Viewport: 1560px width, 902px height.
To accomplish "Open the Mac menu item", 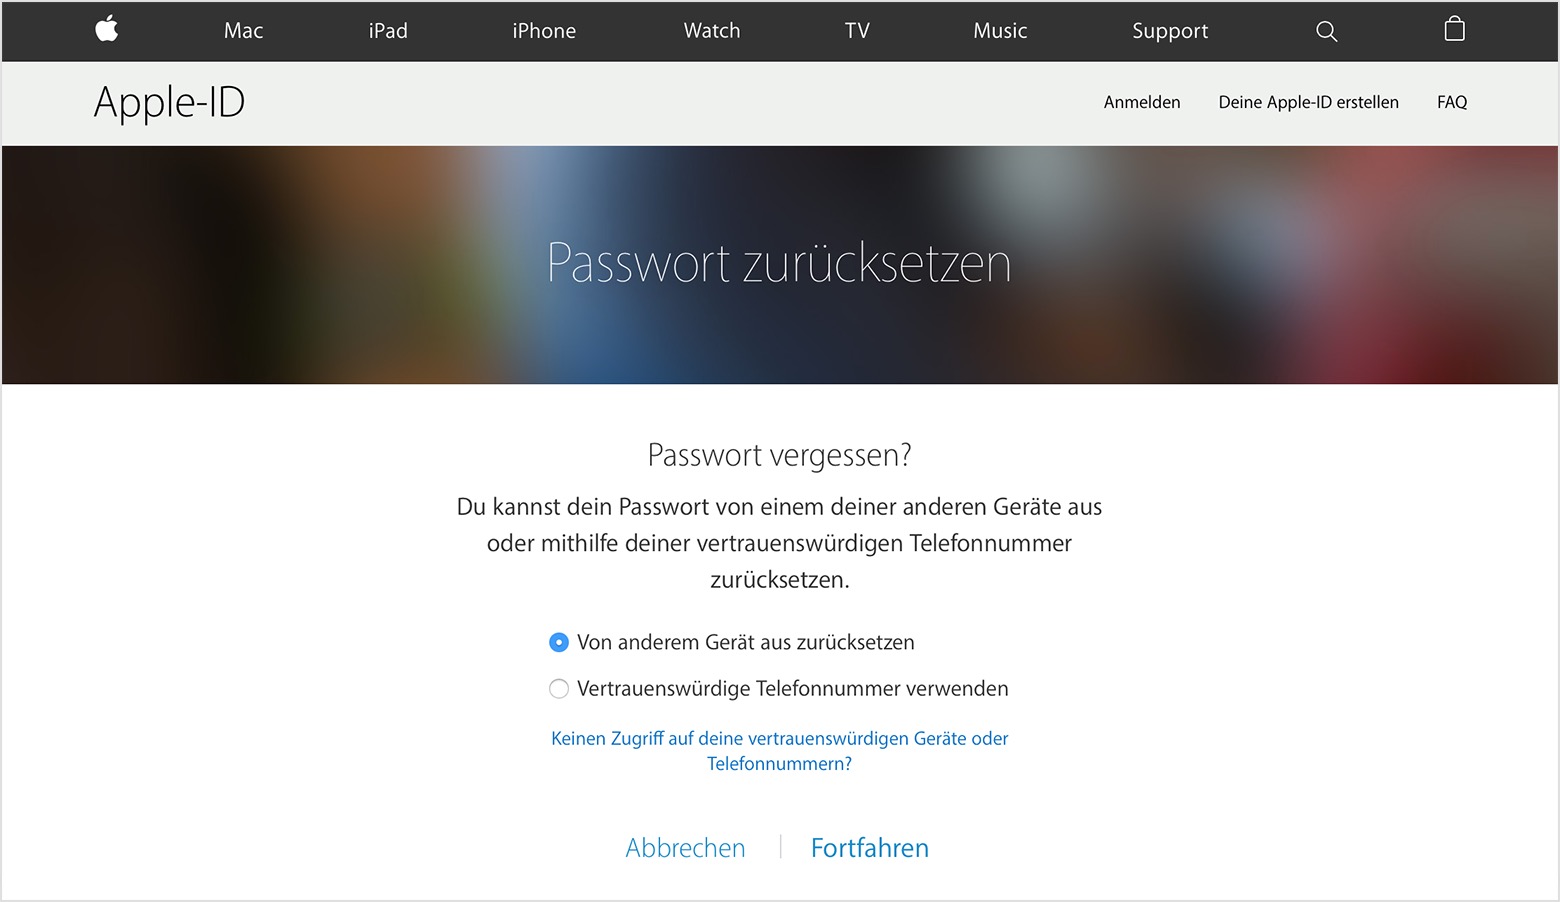I will click(243, 31).
